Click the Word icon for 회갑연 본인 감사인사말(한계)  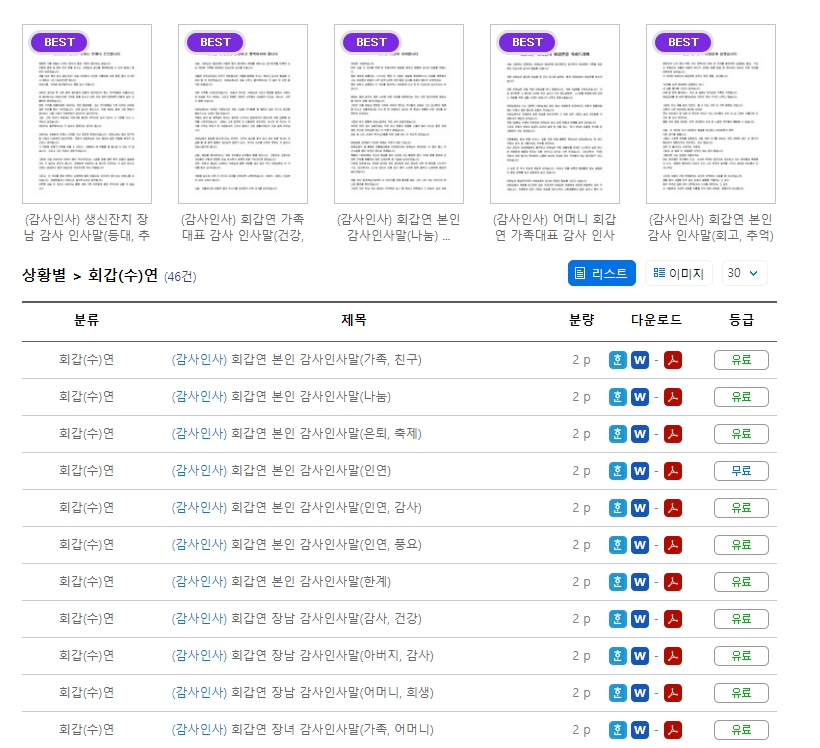pyautogui.click(x=640, y=580)
